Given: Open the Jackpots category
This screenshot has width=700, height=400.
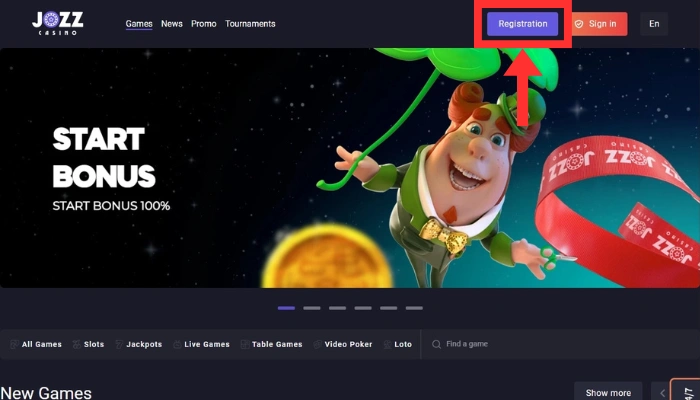Looking at the screenshot, I should 138,344.
